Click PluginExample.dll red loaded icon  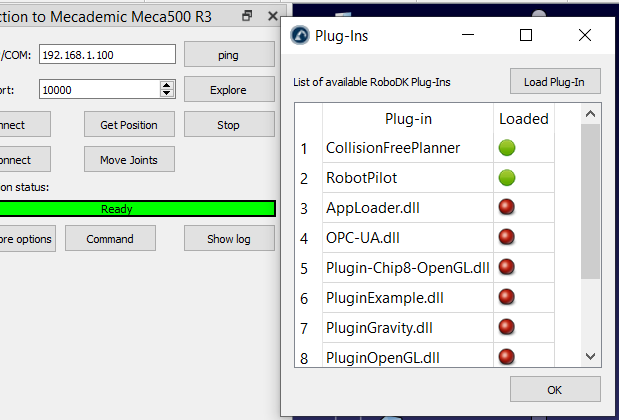tap(507, 297)
